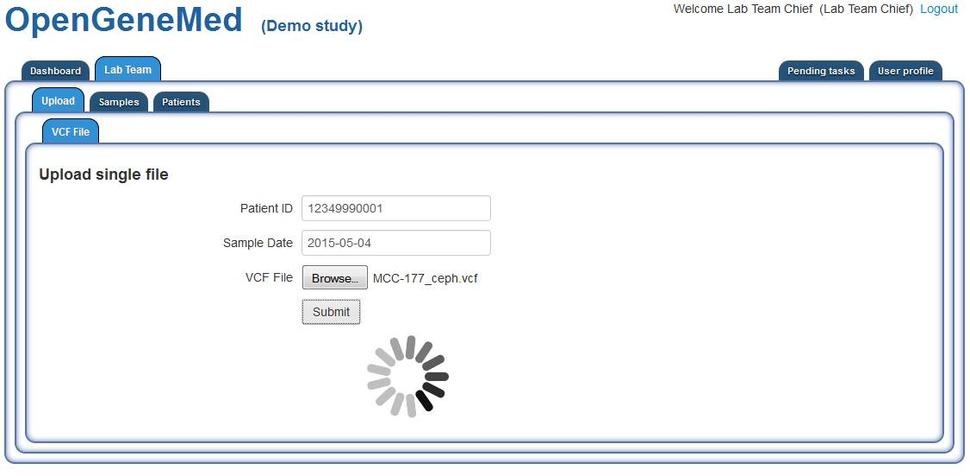Click the loading spinner icon
The width and height of the screenshot is (970, 476).
tap(407, 376)
